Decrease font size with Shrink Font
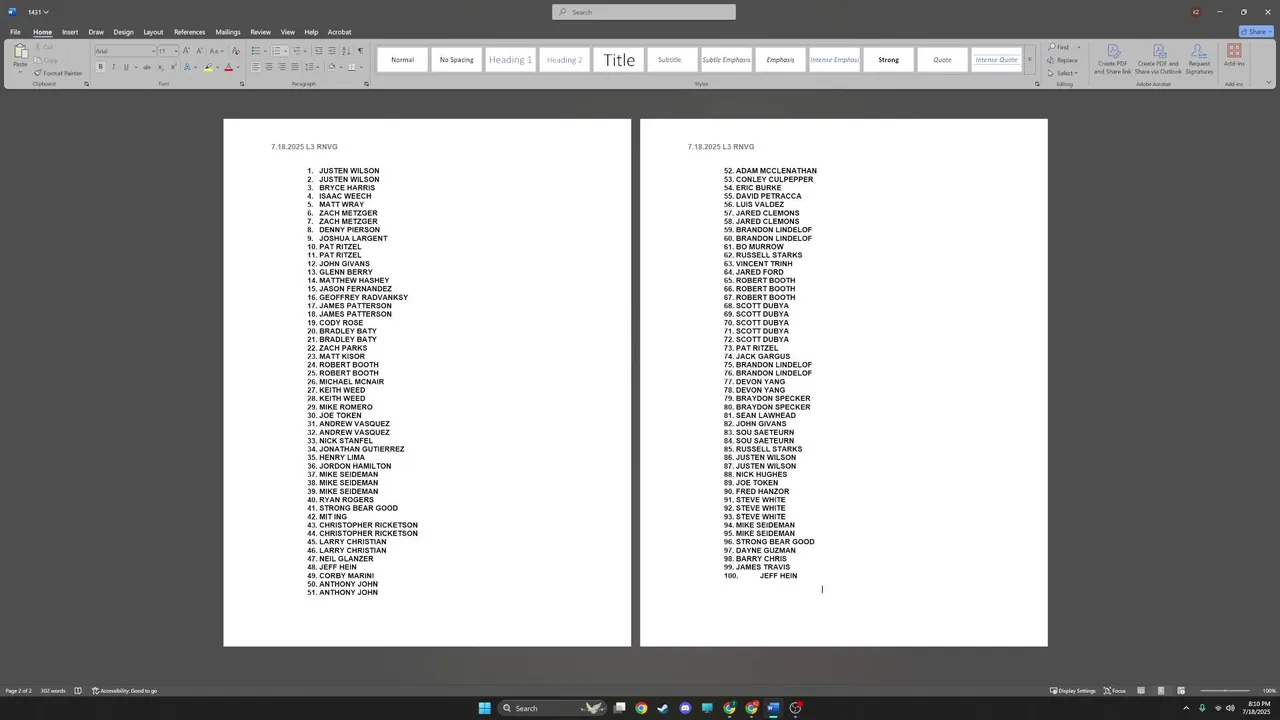This screenshot has width=1280, height=720. click(199, 51)
